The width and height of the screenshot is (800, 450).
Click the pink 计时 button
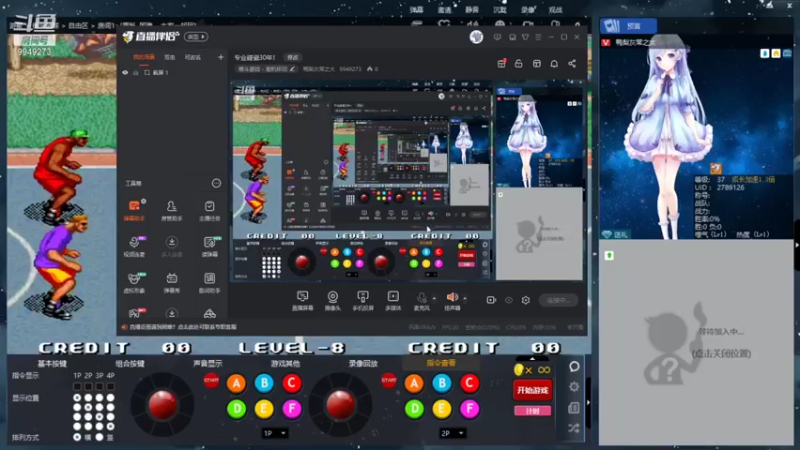pyautogui.click(x=532, y=411)
